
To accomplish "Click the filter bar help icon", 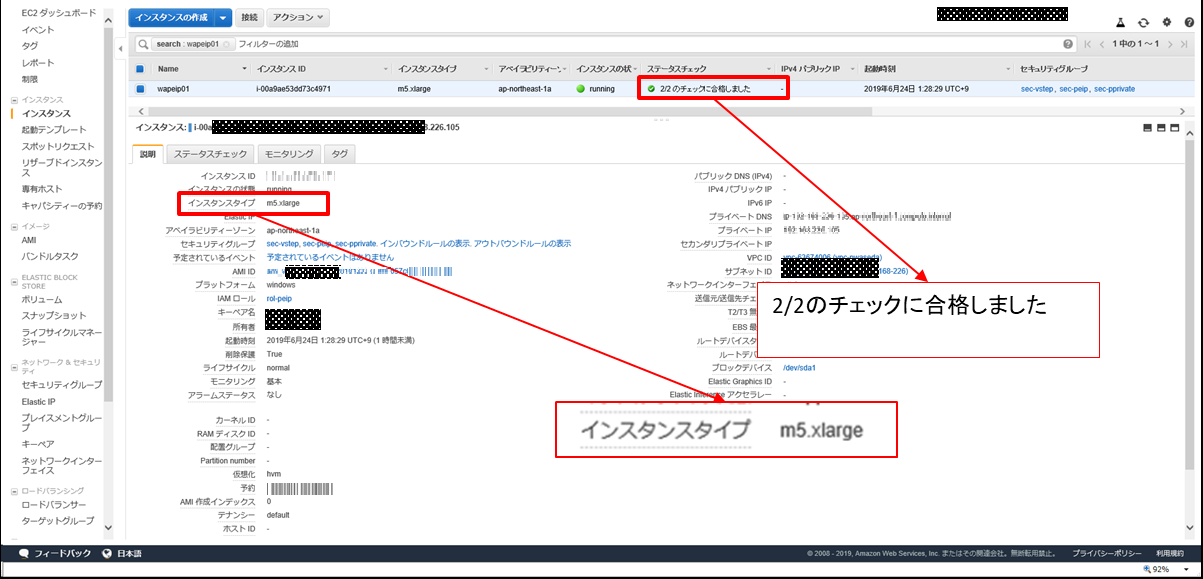I will (x=1068, y=44).
